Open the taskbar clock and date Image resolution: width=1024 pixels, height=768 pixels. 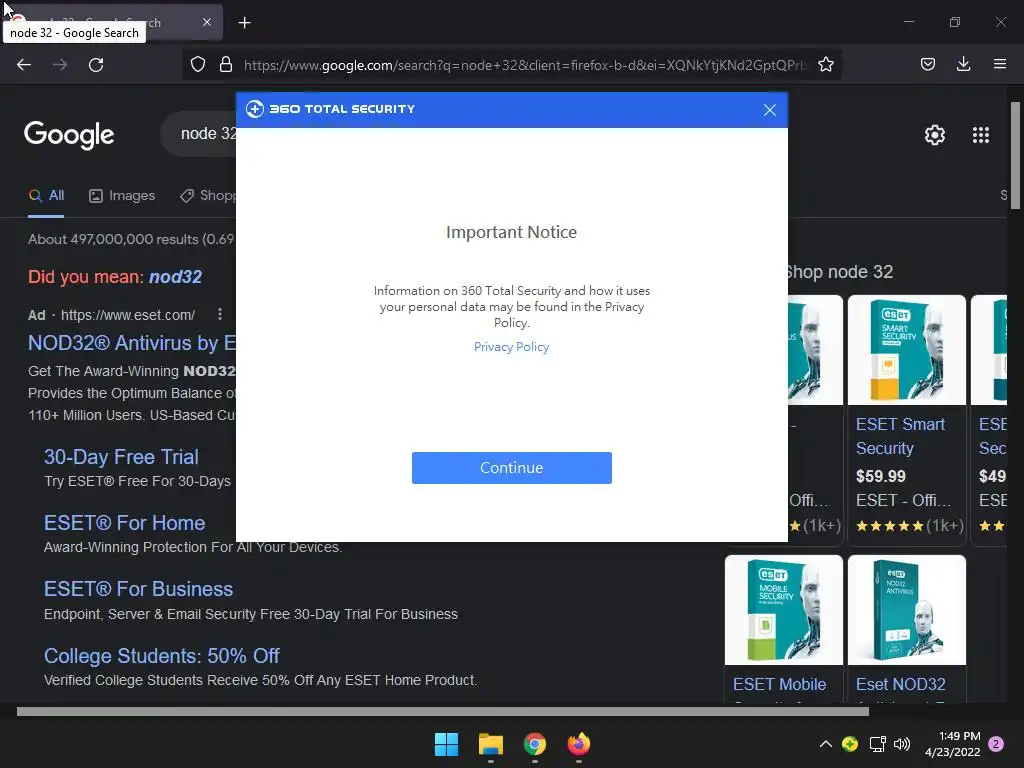pos(953,744)
